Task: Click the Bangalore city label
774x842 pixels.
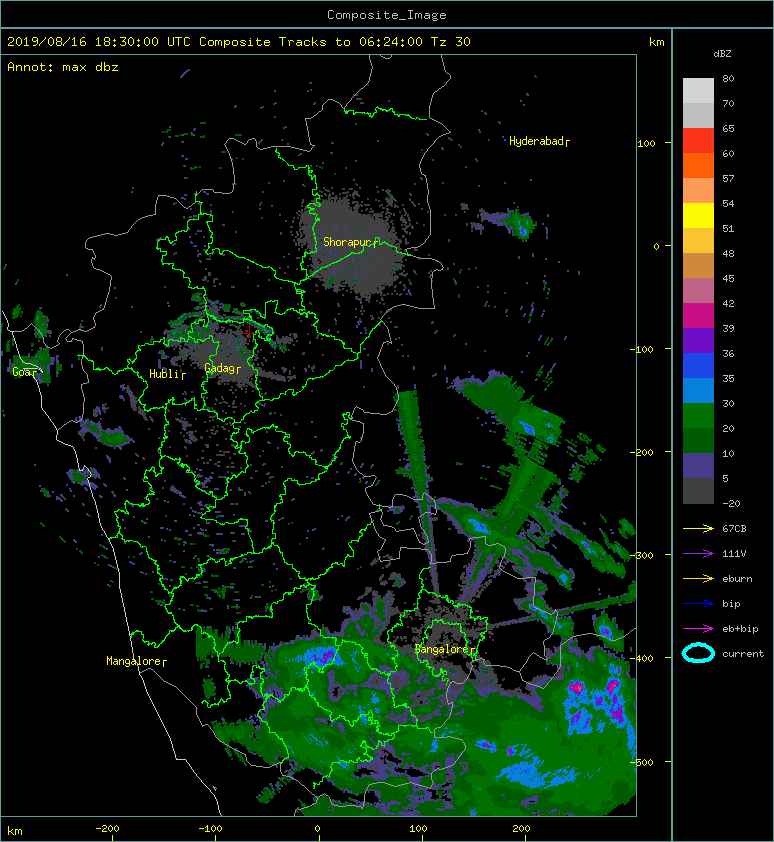Action: click(446, 649)
